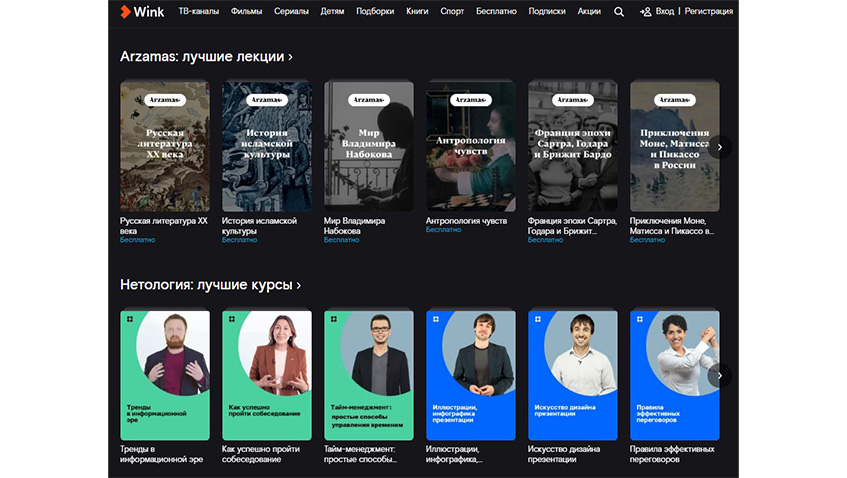Click Бесплатно label under Антропология чувств
This screenshot has width=847, height=478.
click(x=443, y=230)
